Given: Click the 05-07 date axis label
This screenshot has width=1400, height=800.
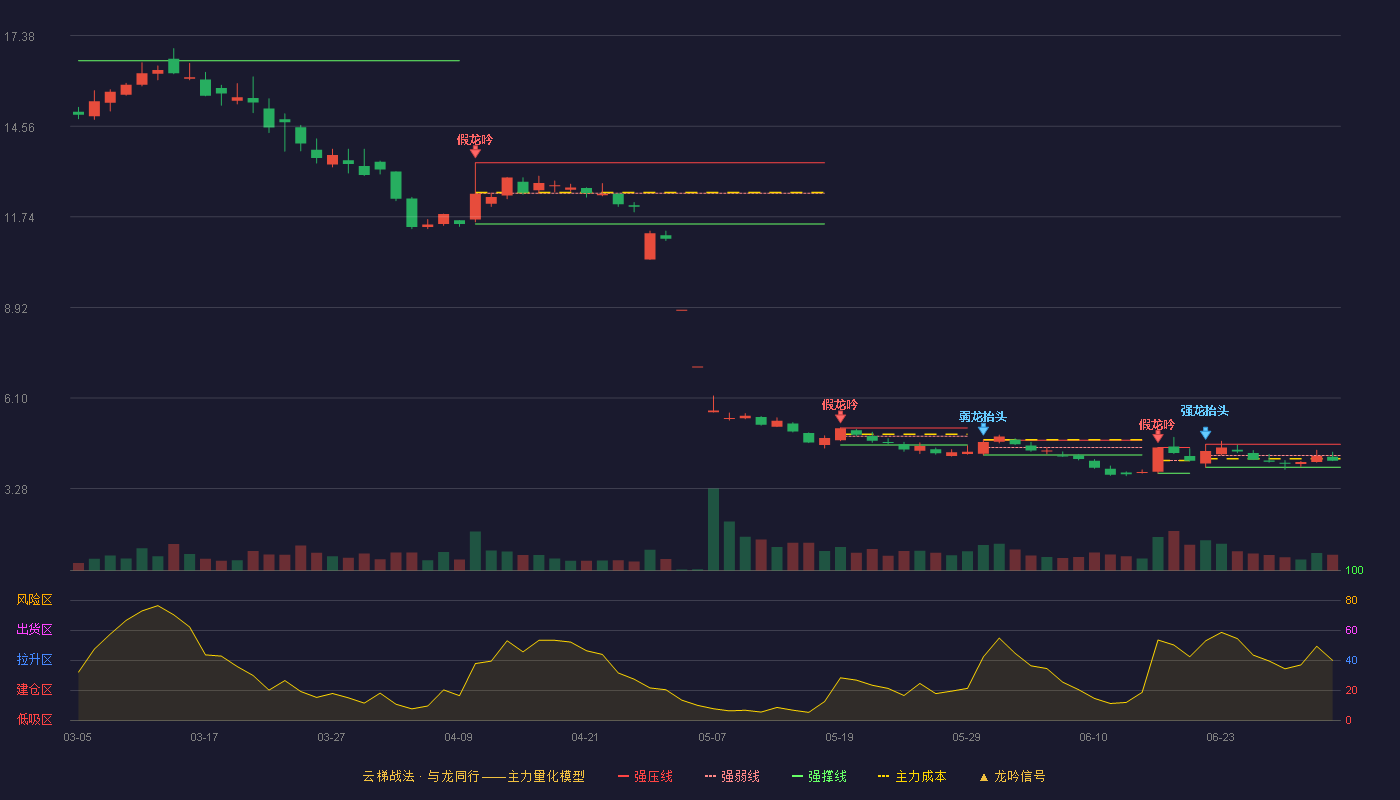Looking at the screenshot, I should [712, 737].
